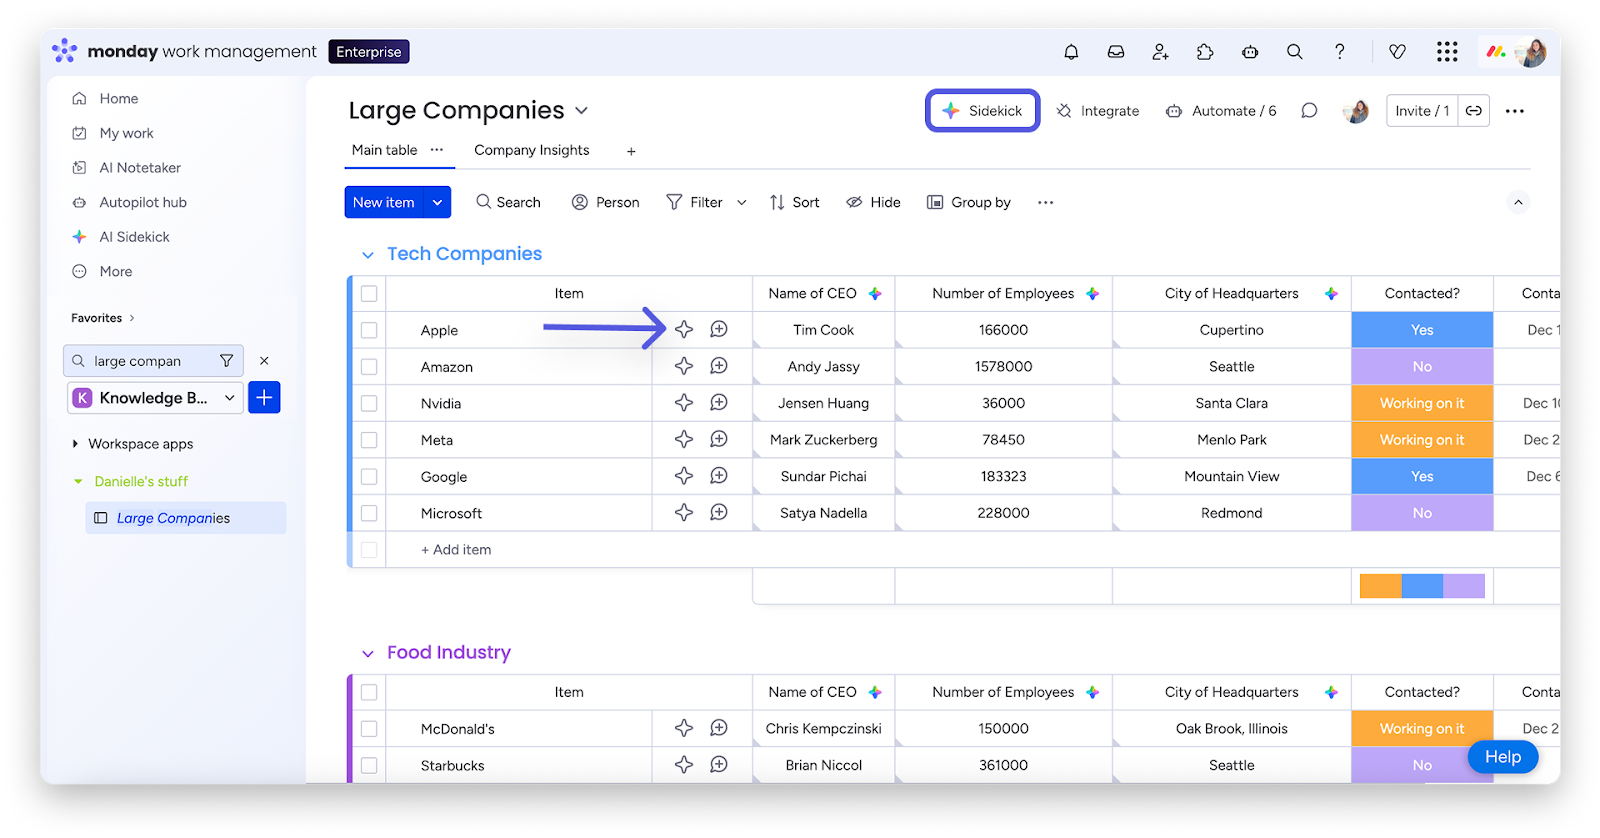The image size is (1600, 838).
Task: Click the AI sparkle icon in Apple row
Action: pos(684,329)
